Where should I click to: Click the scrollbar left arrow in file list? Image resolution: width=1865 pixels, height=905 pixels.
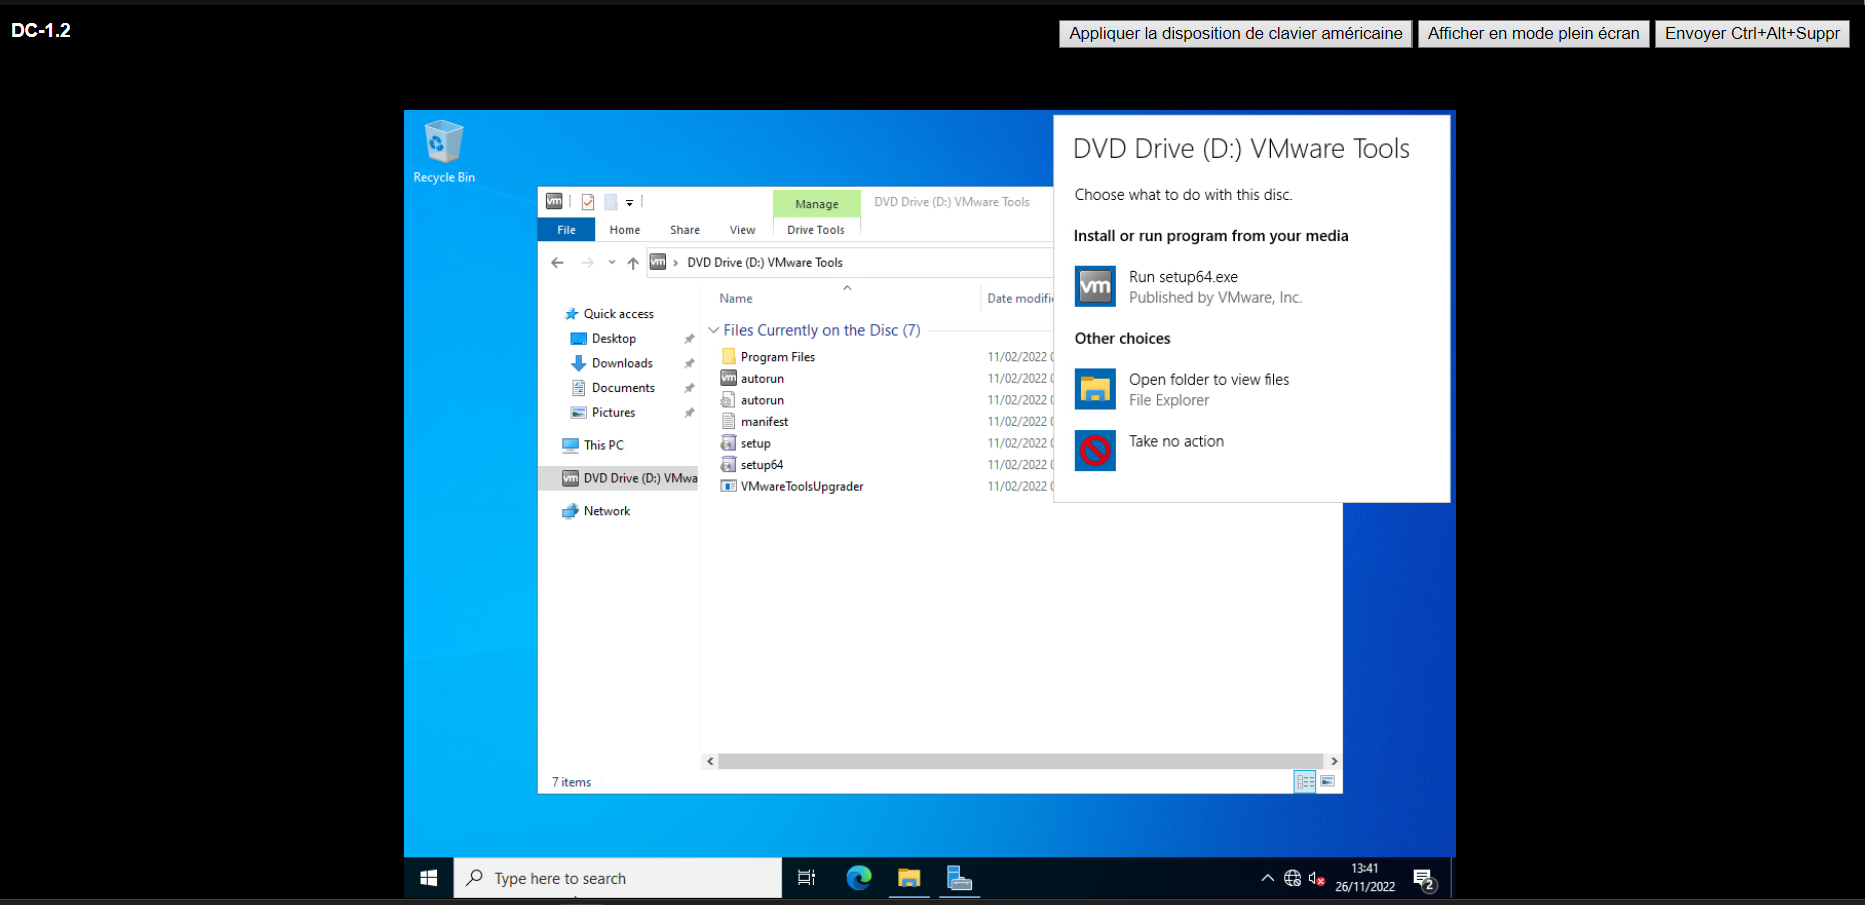point(711,761)
